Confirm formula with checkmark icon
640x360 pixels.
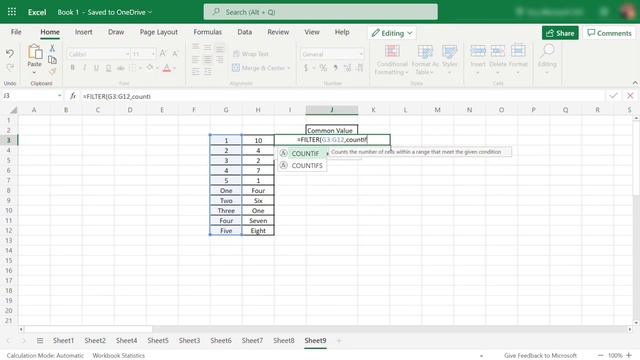(613, 96)
